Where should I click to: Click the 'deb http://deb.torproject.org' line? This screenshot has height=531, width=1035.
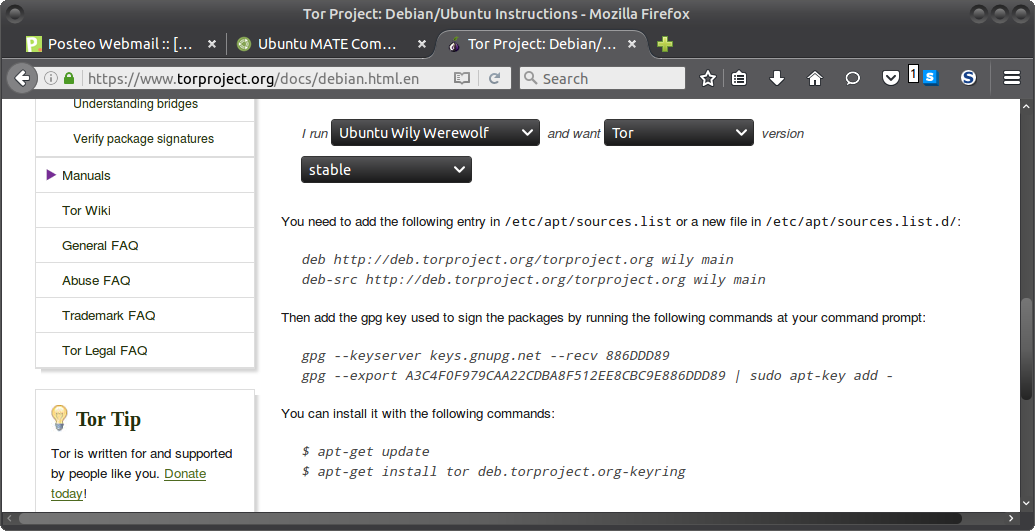click(518, 260)
